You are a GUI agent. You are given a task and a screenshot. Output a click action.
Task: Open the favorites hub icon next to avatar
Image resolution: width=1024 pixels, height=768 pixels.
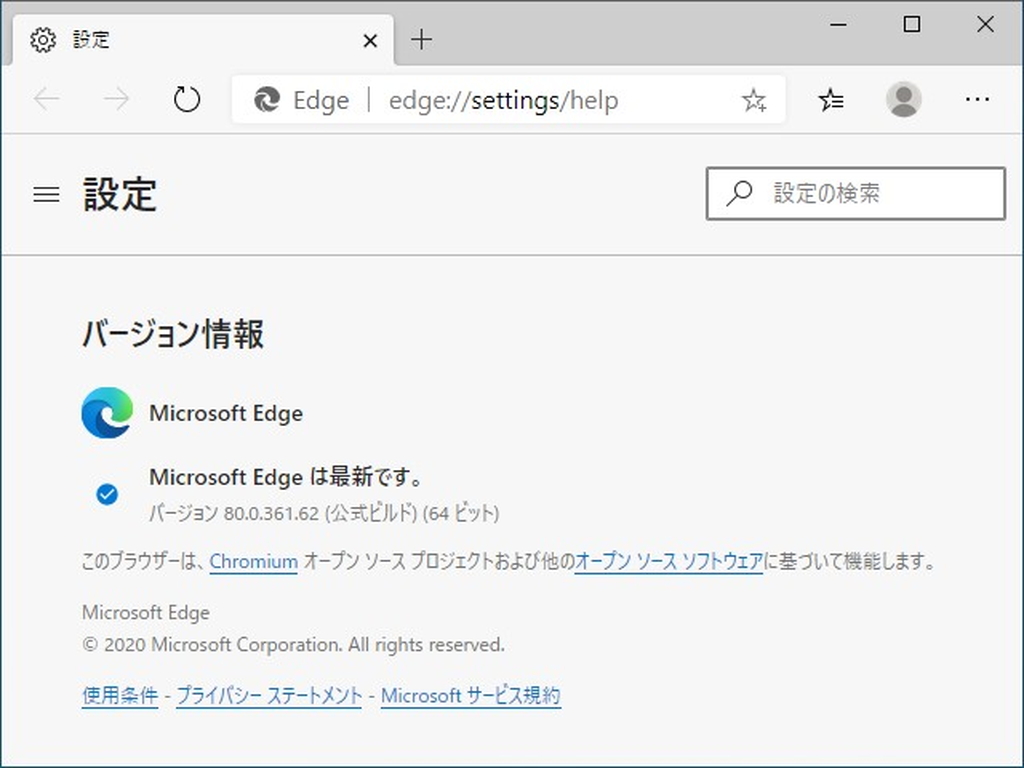pos(830,99)
